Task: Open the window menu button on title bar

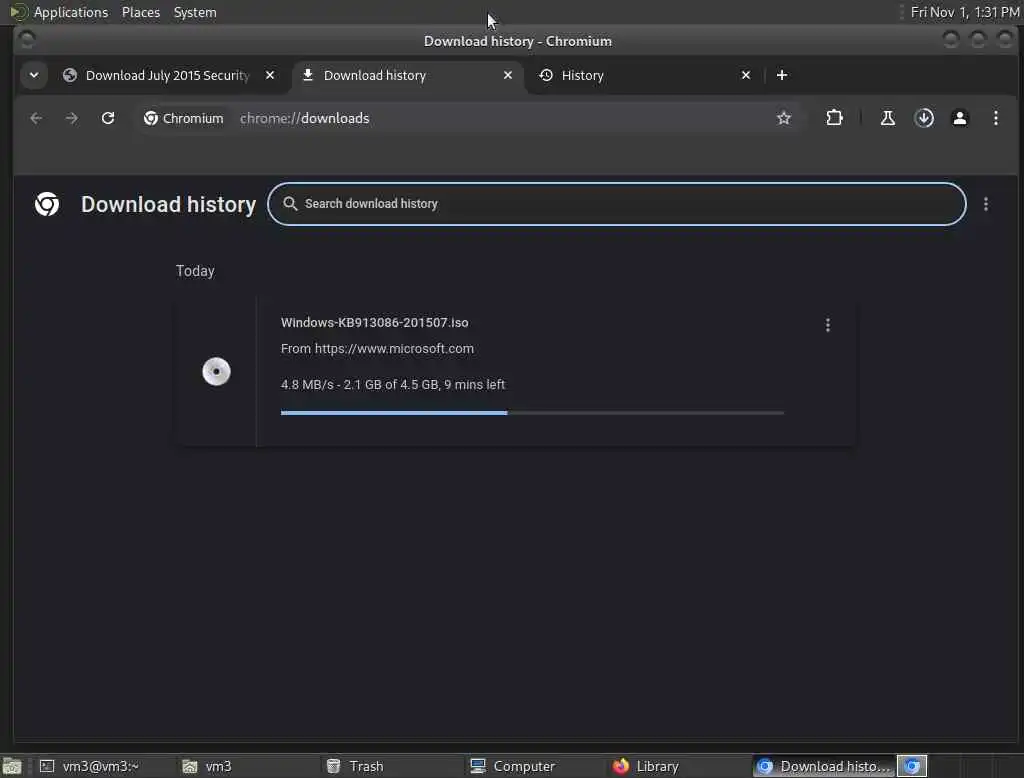Action: pos(26,40)
